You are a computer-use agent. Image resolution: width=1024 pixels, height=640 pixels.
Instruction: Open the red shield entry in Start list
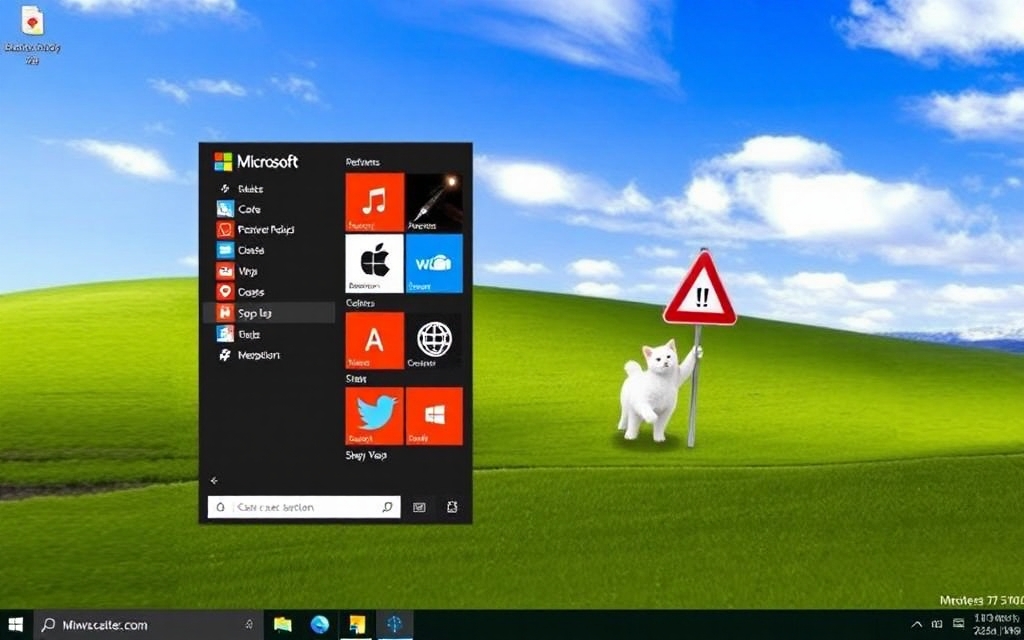pos(269,230)
